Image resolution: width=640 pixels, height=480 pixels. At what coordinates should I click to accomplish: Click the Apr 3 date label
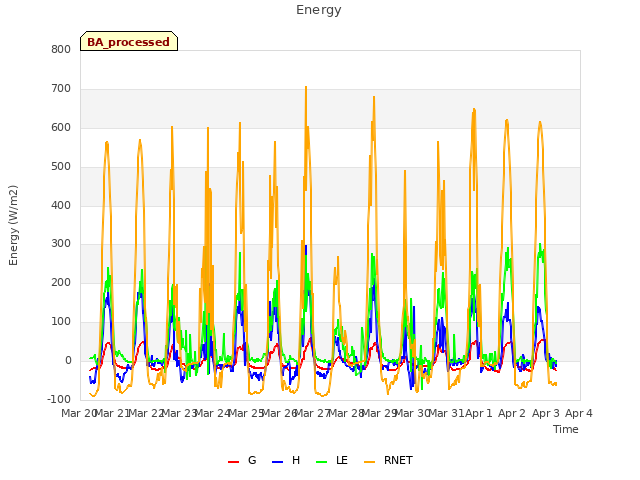[x=546, y=413]
